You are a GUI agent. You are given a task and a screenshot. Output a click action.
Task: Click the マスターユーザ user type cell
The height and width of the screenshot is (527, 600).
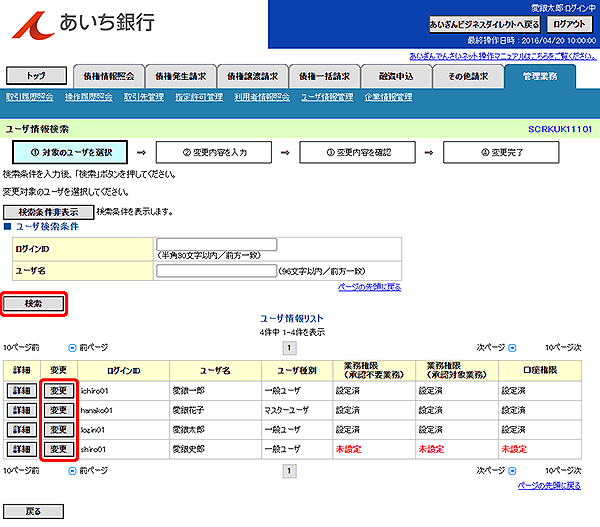297,410
